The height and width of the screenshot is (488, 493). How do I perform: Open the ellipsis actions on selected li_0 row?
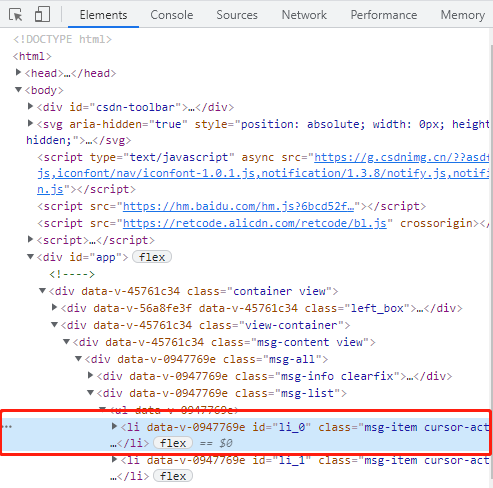[8, 427]
